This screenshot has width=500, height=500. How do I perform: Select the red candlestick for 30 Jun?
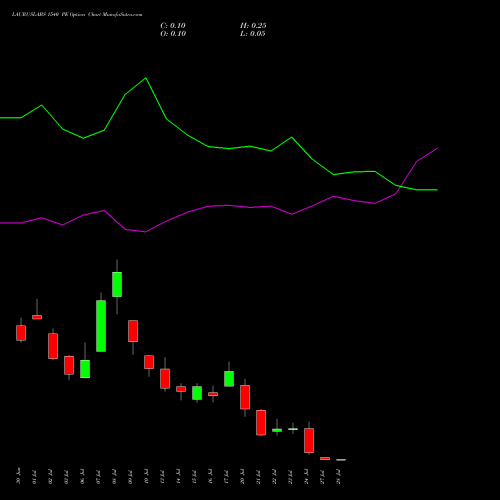tap(21, 333)
